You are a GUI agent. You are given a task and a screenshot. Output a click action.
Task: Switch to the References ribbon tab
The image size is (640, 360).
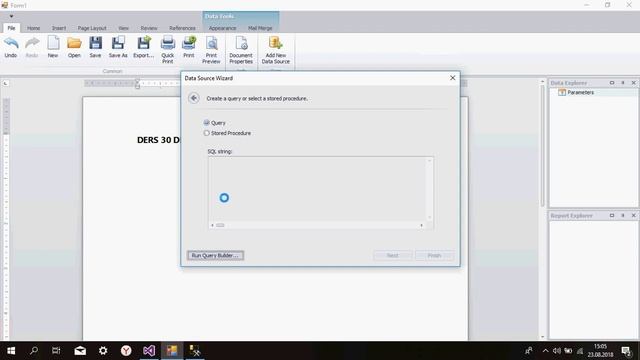click(x=182, y=28)
